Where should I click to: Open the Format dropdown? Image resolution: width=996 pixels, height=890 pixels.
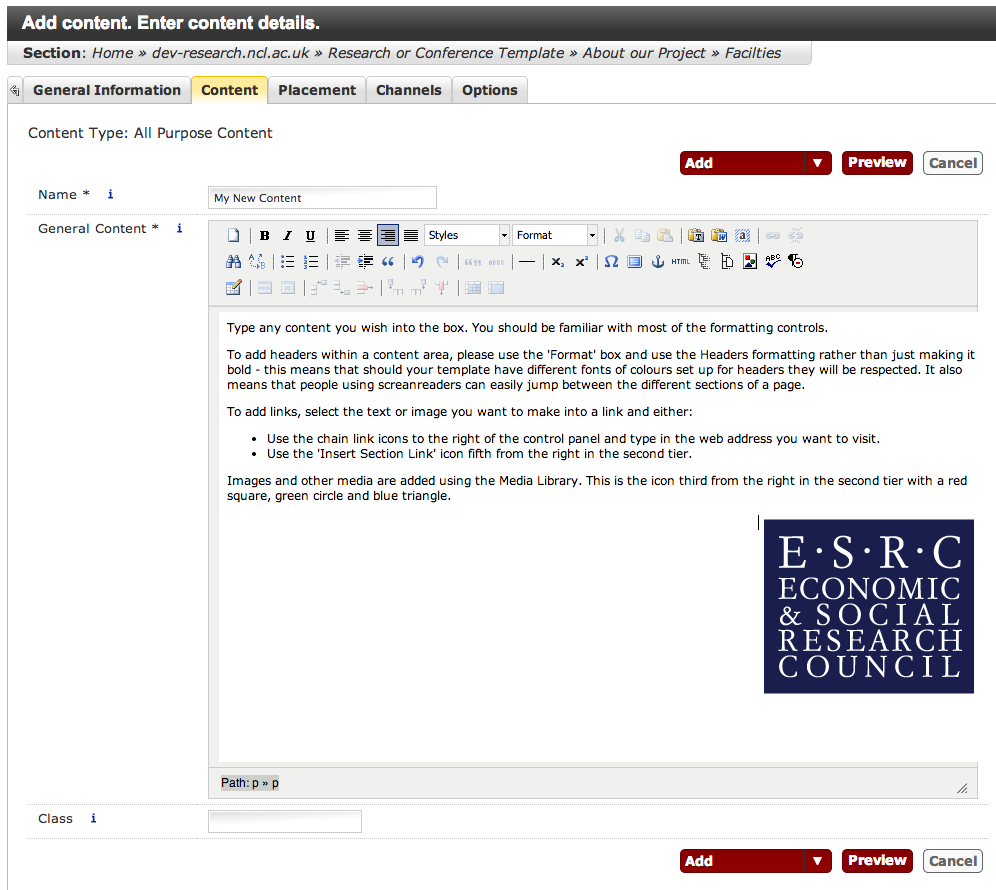[555, 235]
